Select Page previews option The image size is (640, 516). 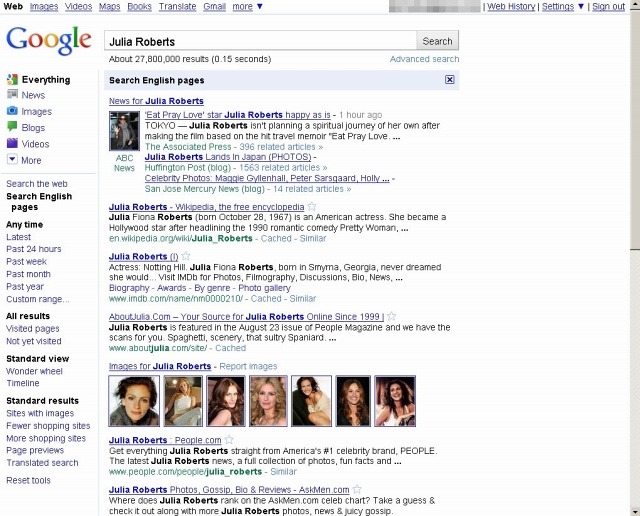point(35,450)
